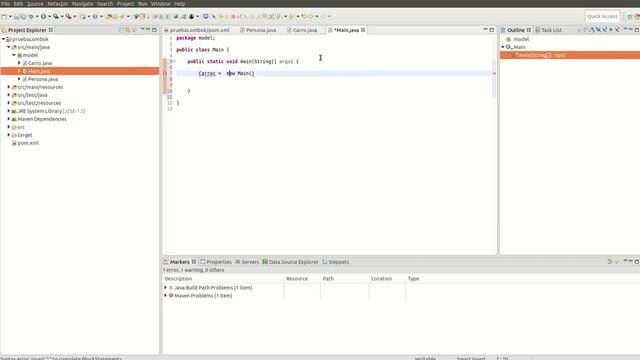Click the Save All toolbar icon
This screenshot has width=640, height=360.
(23, 16)
